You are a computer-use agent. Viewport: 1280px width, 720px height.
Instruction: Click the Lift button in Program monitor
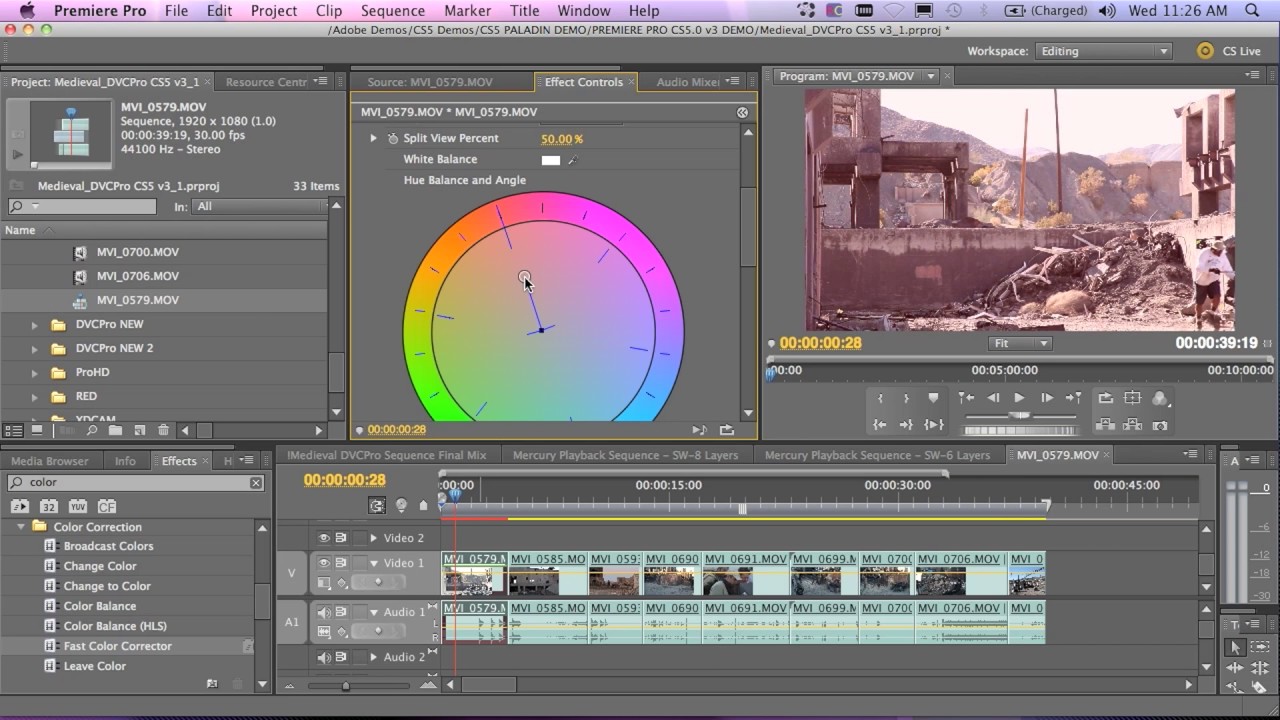coord(1105,425)
